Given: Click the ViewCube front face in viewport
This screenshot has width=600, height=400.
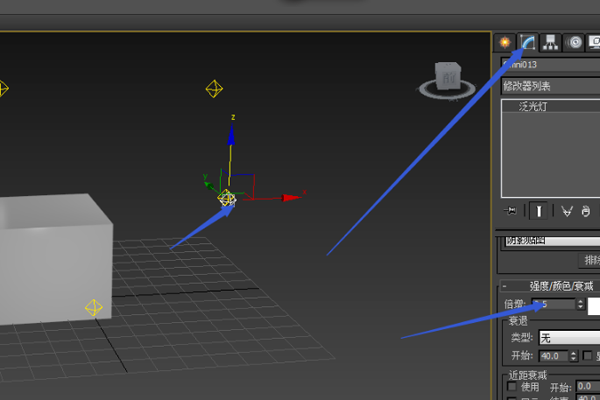Looking at the screenshot, I should (448, 77).
